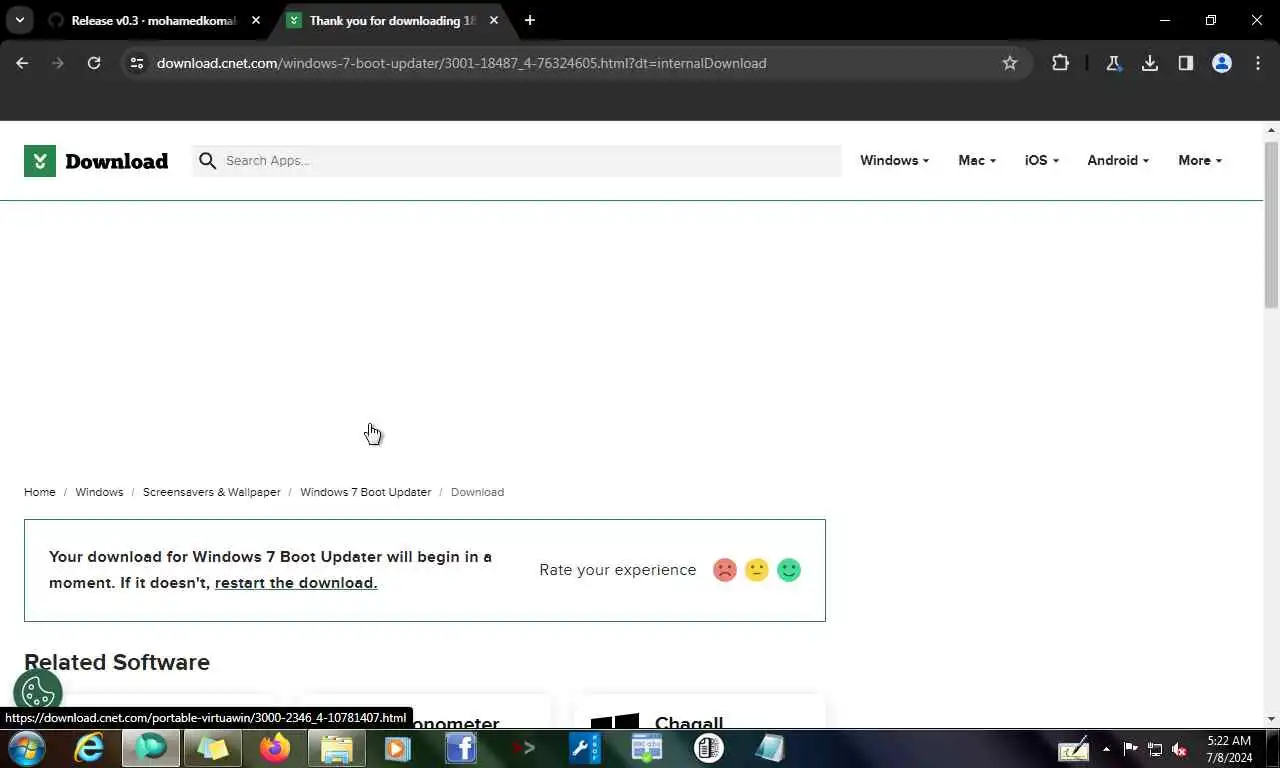
Task: Open File Explorer folder on taskbar
Action: coord(336,748)
